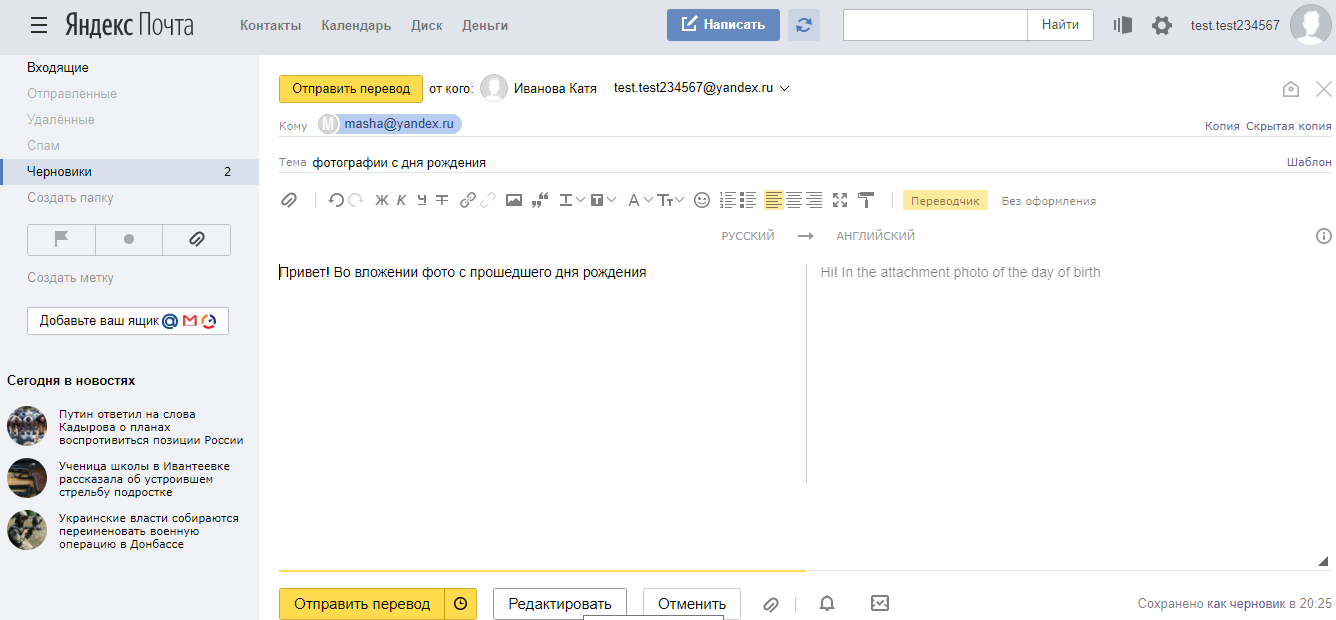Click the reminder bell icon at bottom
This screenshot has width=1336, height=620.
pyautogui.click(x=827, y=604)
